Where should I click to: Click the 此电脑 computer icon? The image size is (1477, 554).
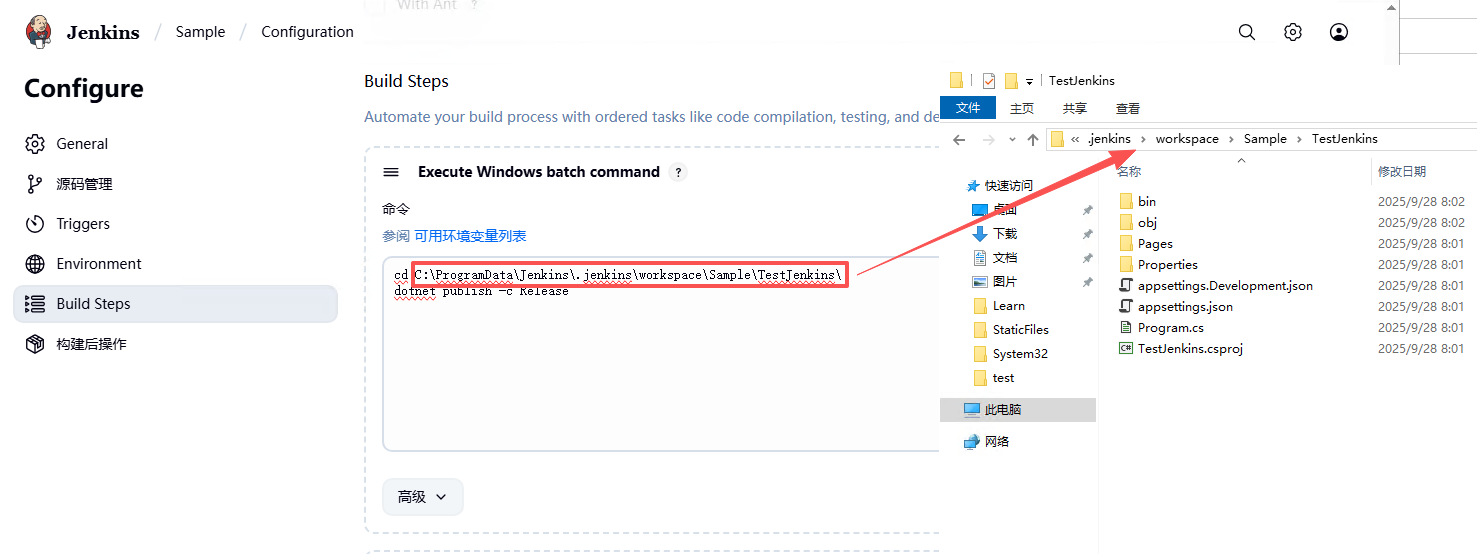[971, 410]
